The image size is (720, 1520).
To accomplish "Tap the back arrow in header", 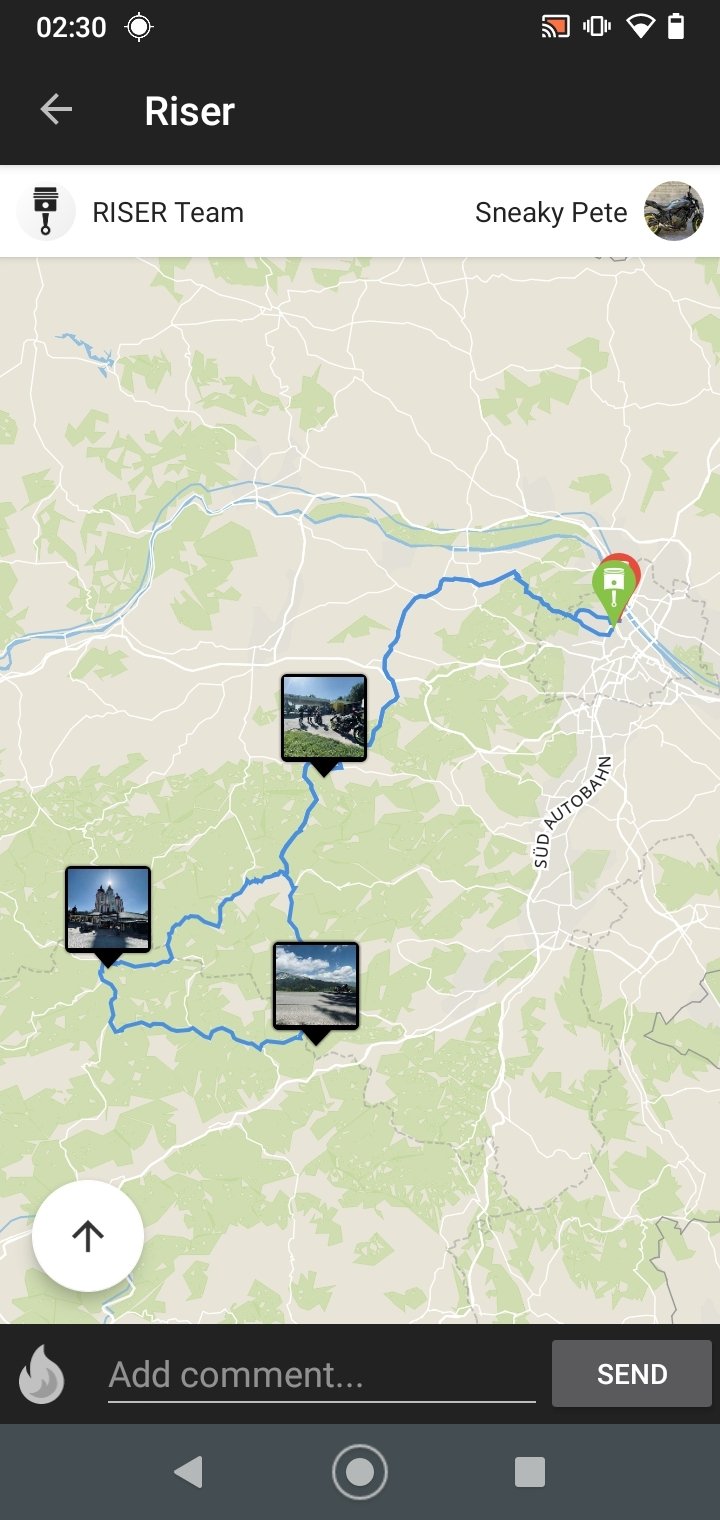I will point(56,110).
